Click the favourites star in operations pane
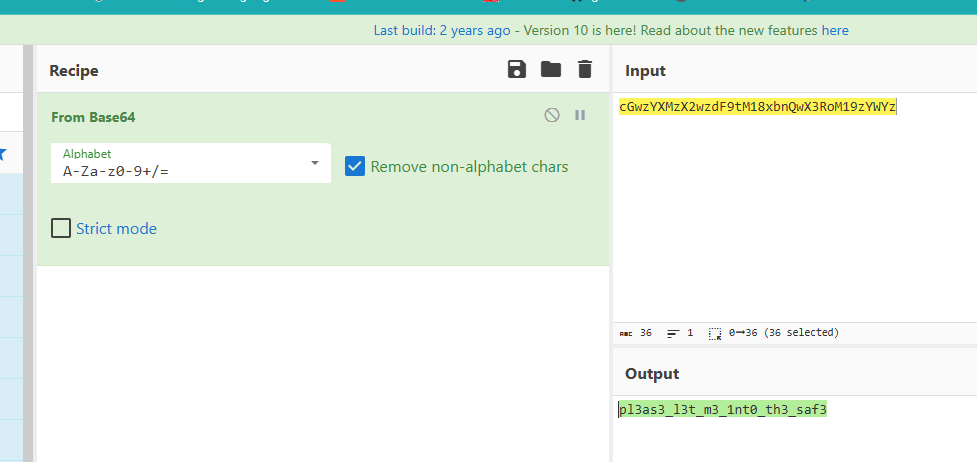Image resolution: width=977 pixels, height=462 pixels. pyautogui.click(x=2, y=153)
